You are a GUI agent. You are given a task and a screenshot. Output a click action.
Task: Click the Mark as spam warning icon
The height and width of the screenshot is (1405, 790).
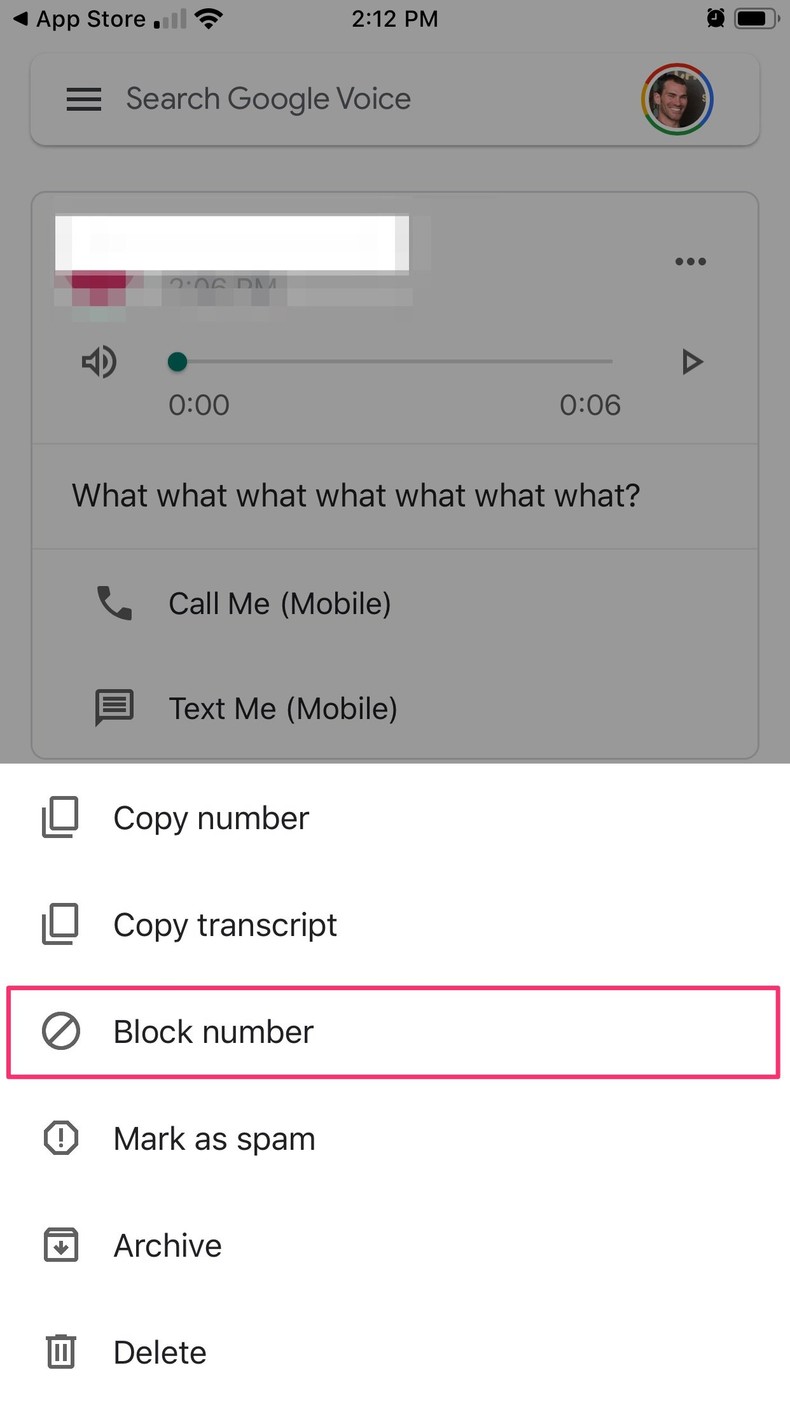[60, 1138]
